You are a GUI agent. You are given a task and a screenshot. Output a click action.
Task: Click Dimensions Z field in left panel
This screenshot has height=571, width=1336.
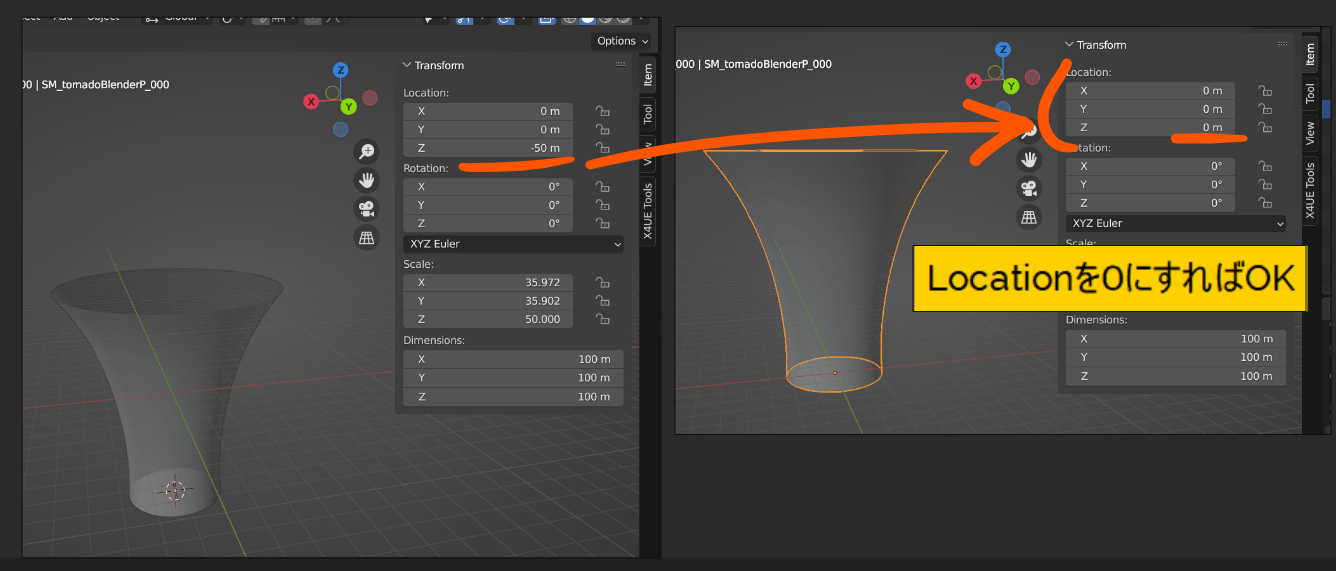click(x=513, y=396)
